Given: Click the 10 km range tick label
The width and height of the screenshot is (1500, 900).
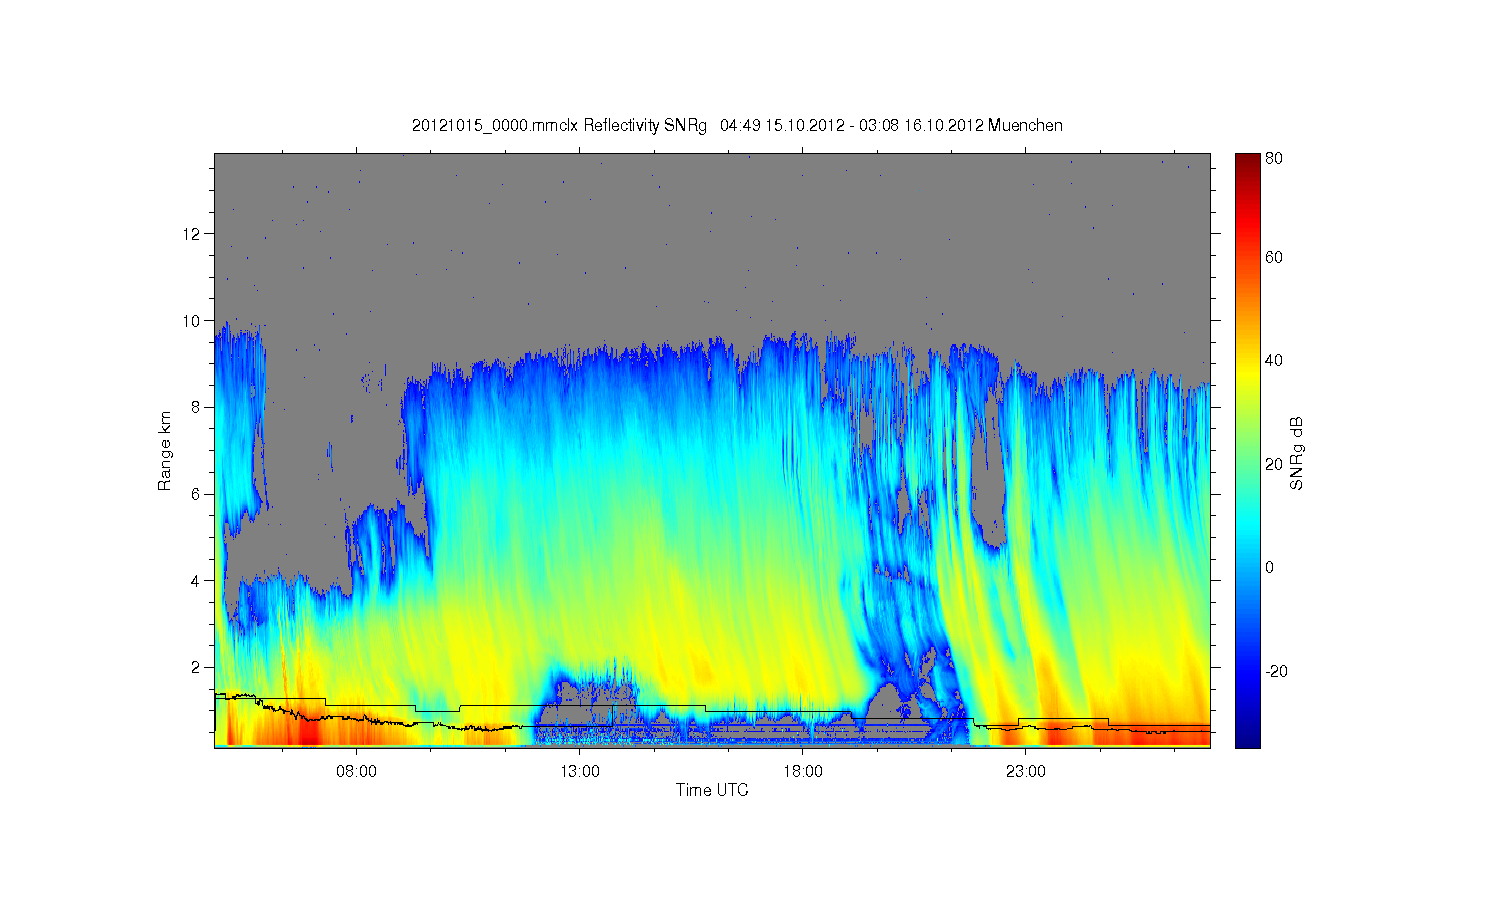Looking at the screenshot, I should [x=192, y=321].
